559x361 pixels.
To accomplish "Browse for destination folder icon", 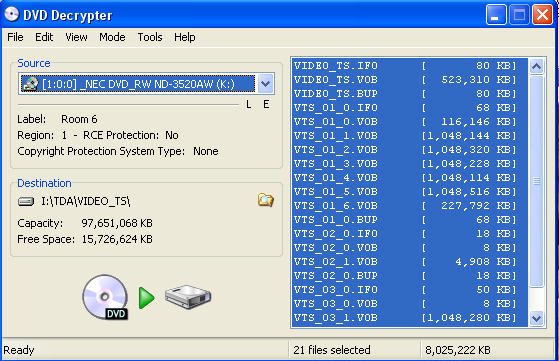I will tap(266, 200).
